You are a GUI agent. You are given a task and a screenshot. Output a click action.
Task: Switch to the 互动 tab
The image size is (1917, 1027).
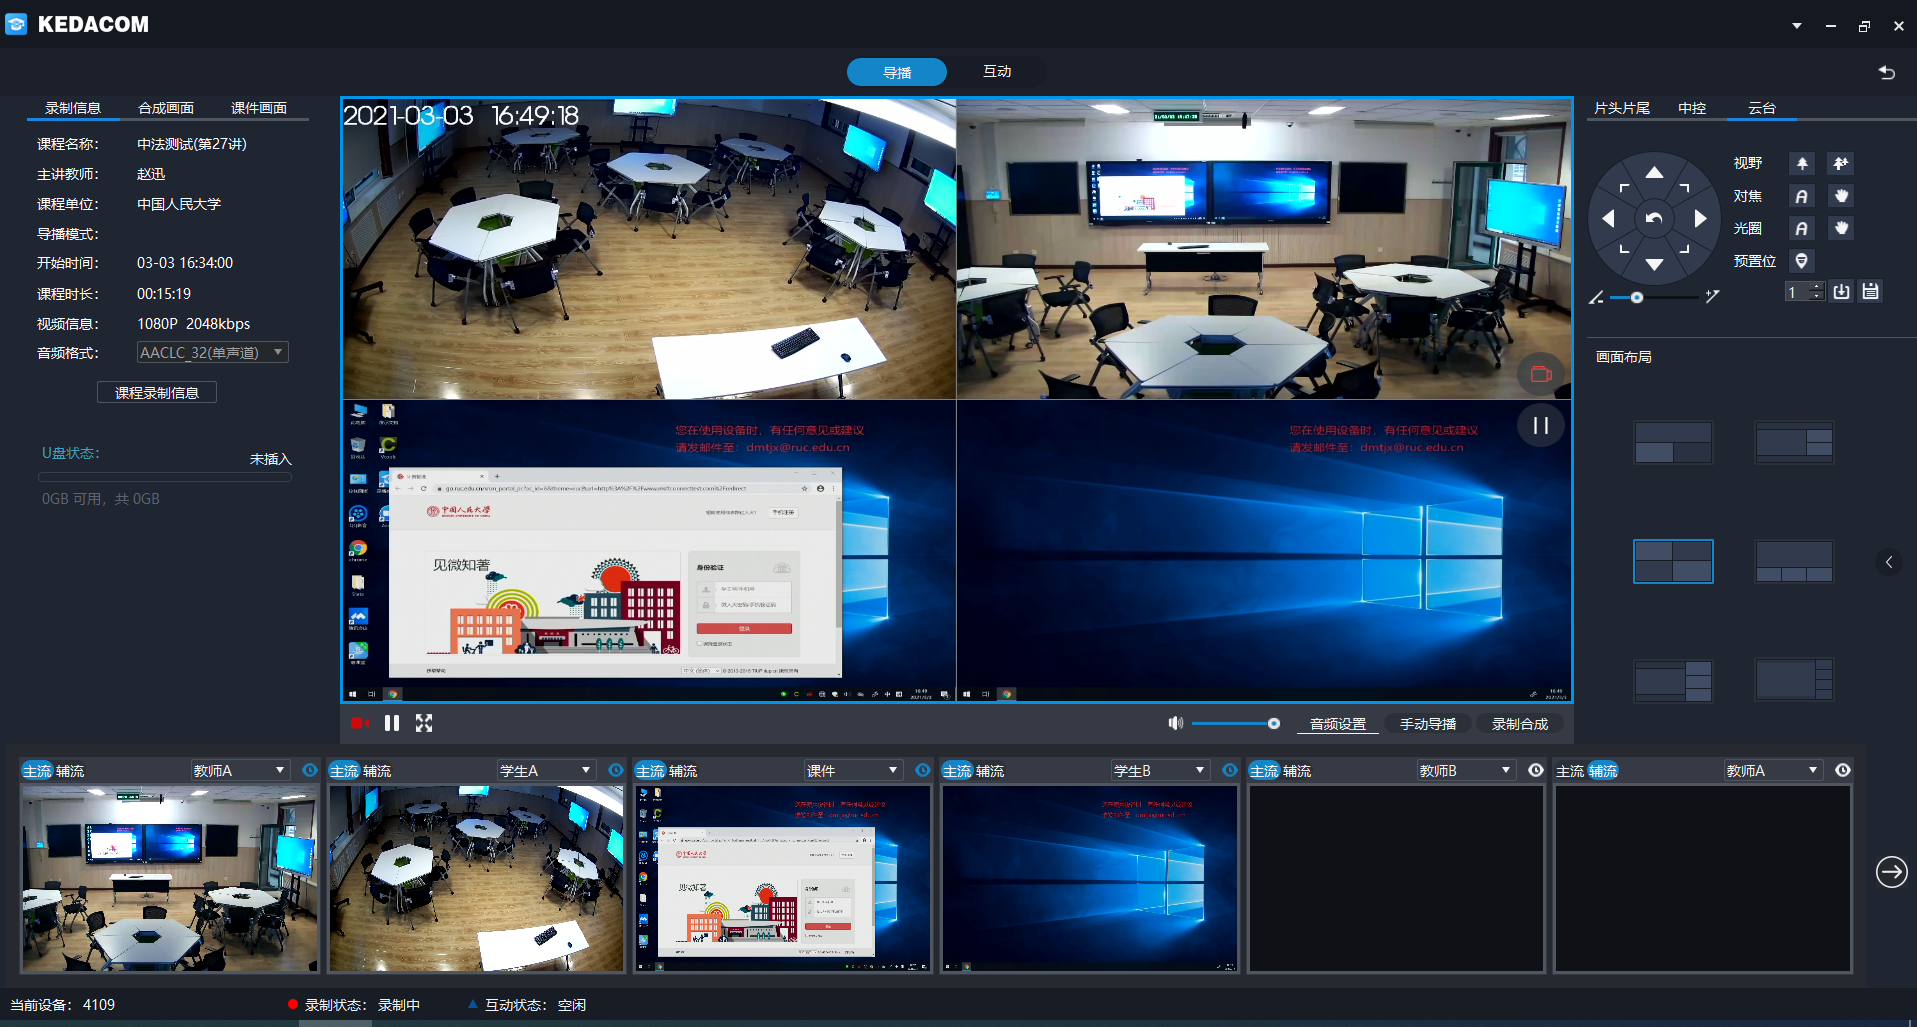coord(997,71)
